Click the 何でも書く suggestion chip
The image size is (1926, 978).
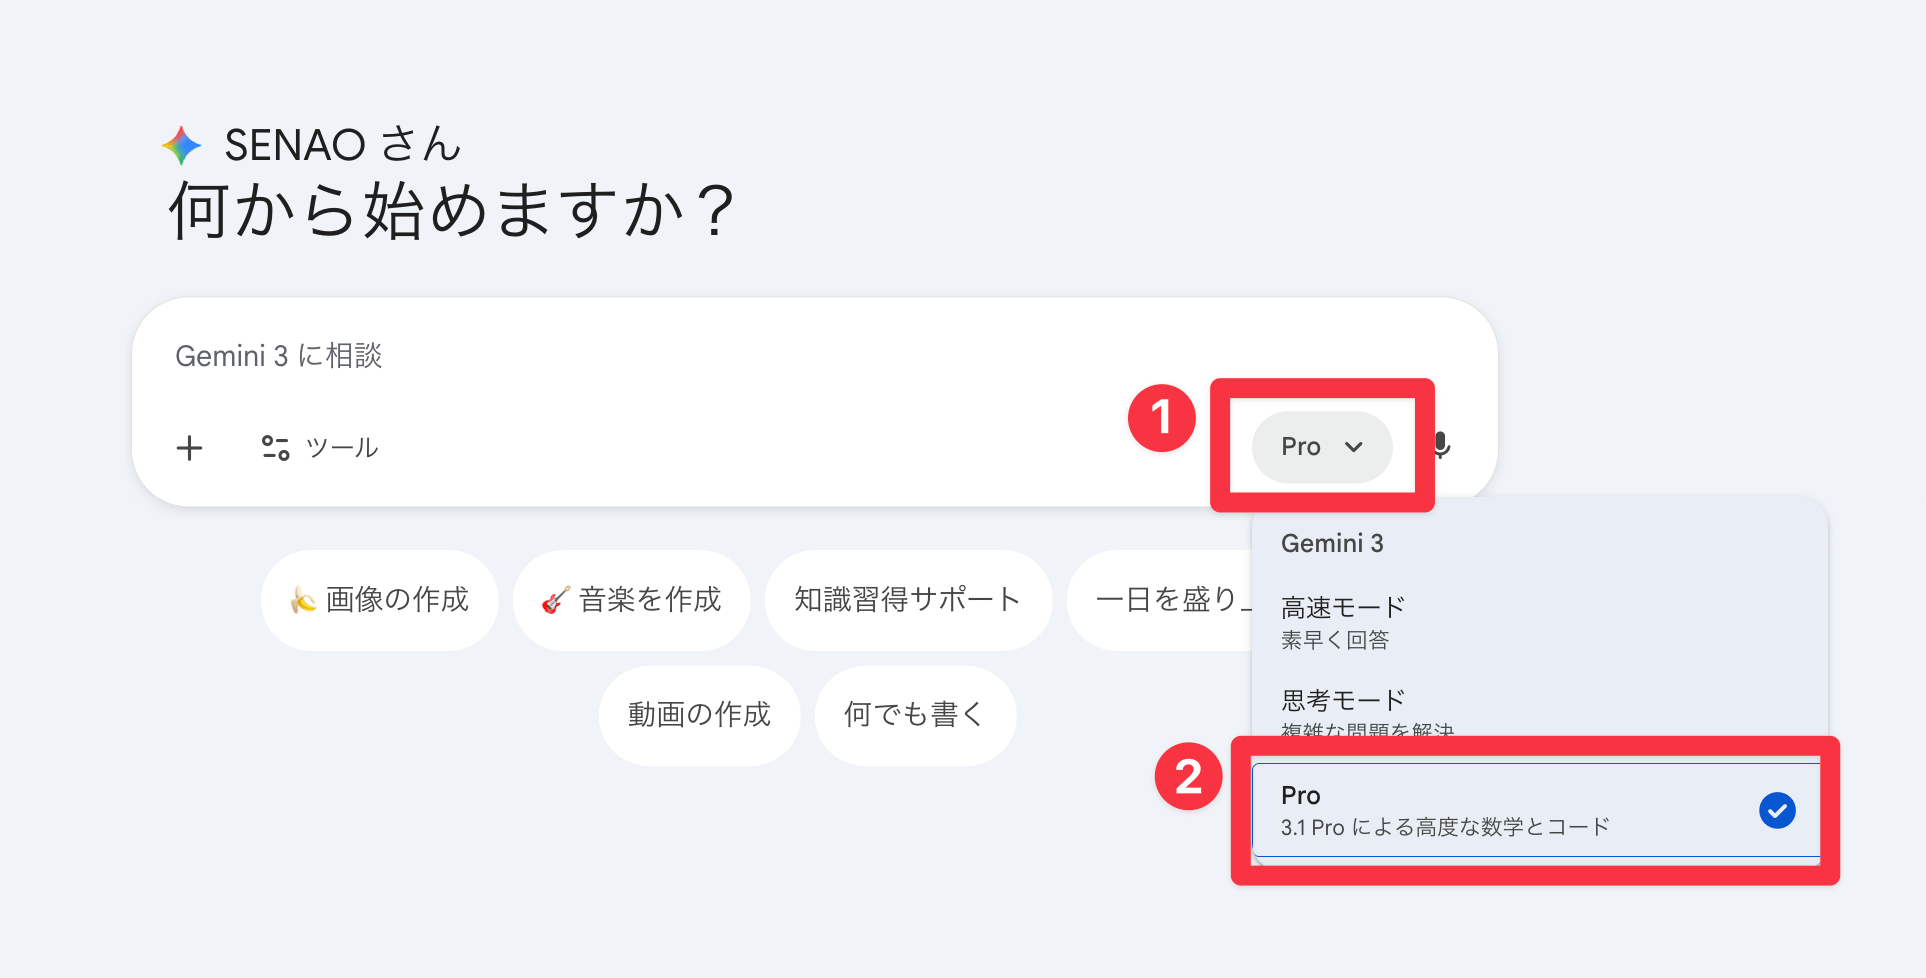[914, 715]
